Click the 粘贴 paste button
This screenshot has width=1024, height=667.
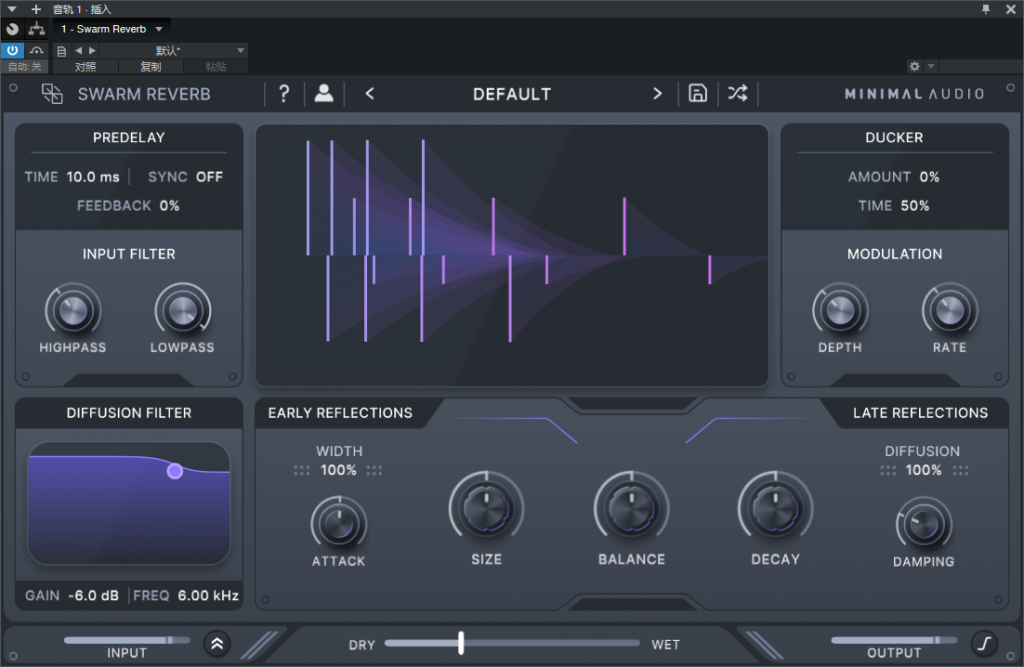[216, 67]
